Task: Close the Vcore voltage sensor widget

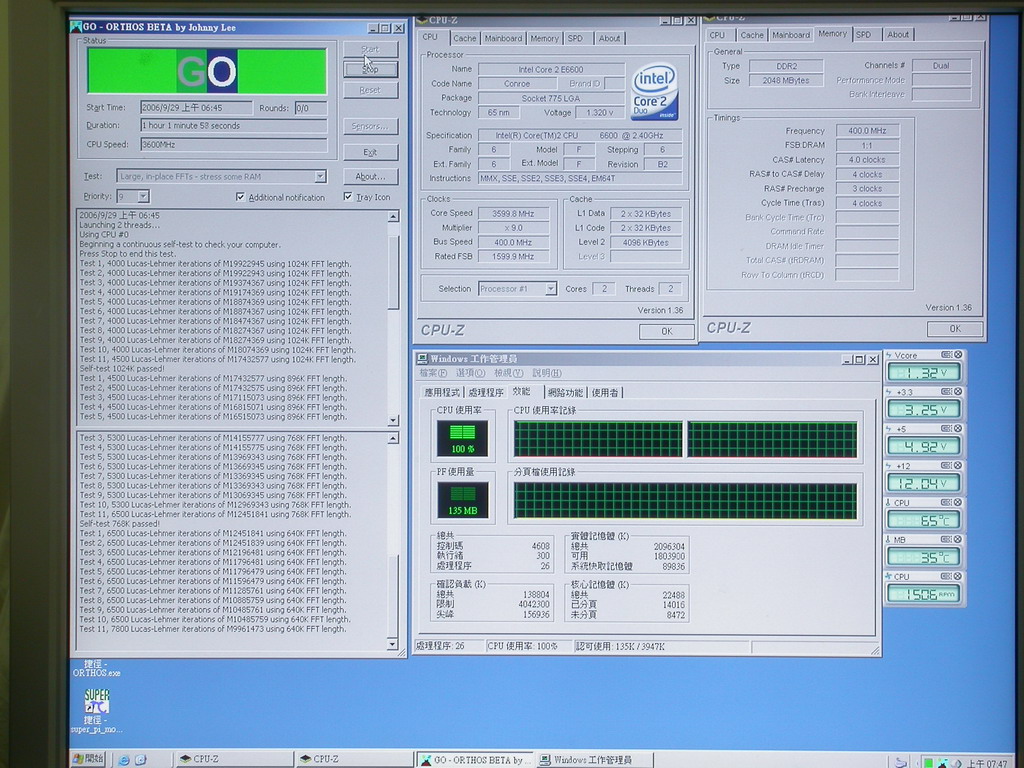Action: point(958,355)
